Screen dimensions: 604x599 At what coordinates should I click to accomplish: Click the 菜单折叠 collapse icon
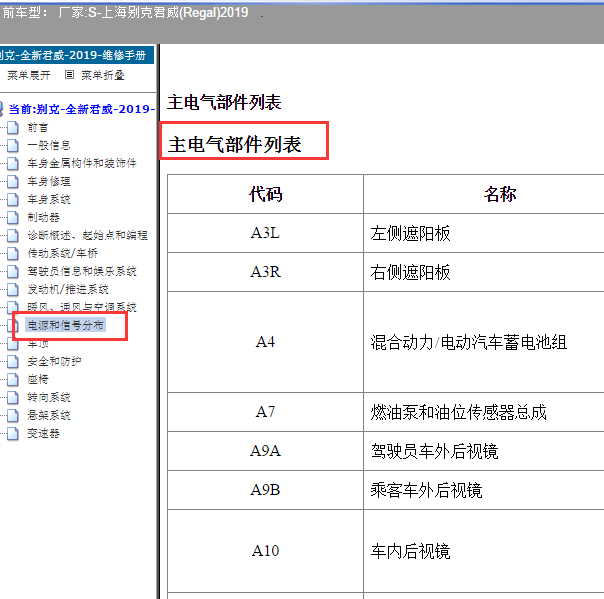coord(69,75)
